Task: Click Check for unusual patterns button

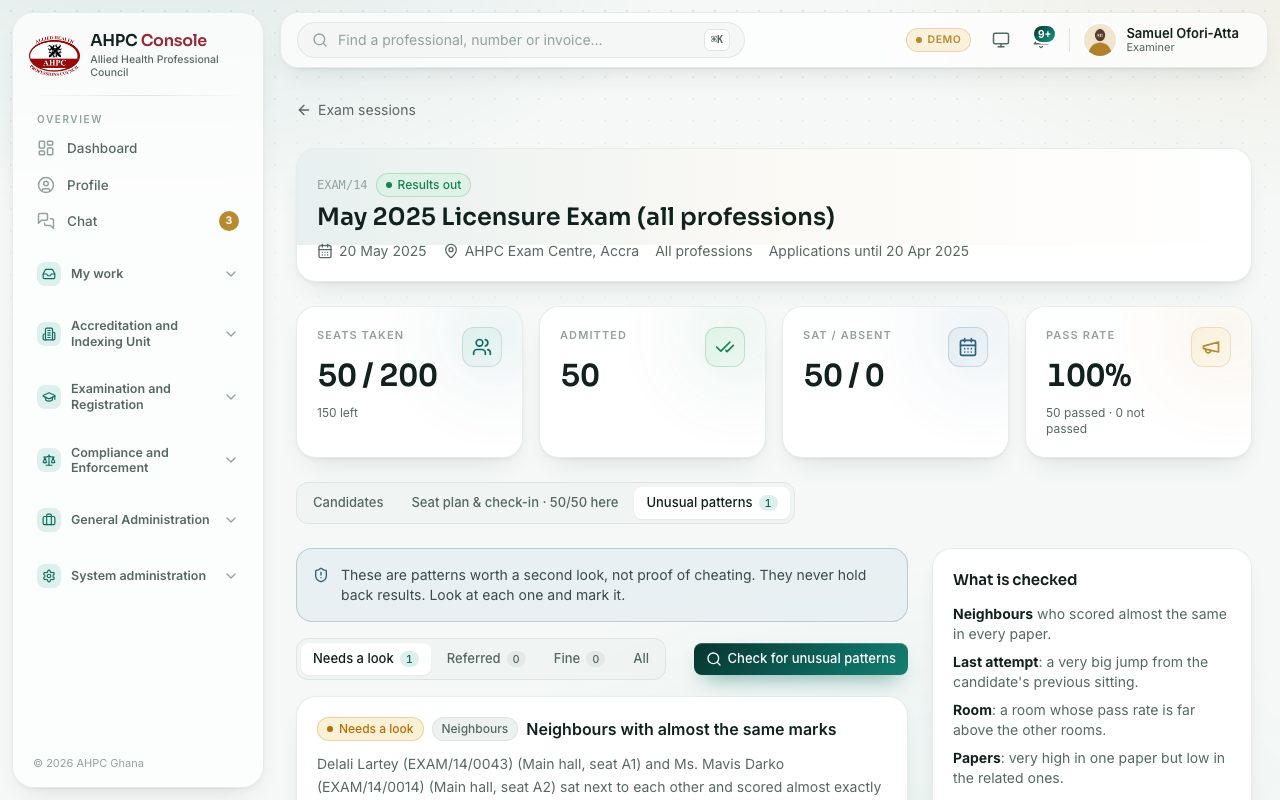Action: coord(801,659)
